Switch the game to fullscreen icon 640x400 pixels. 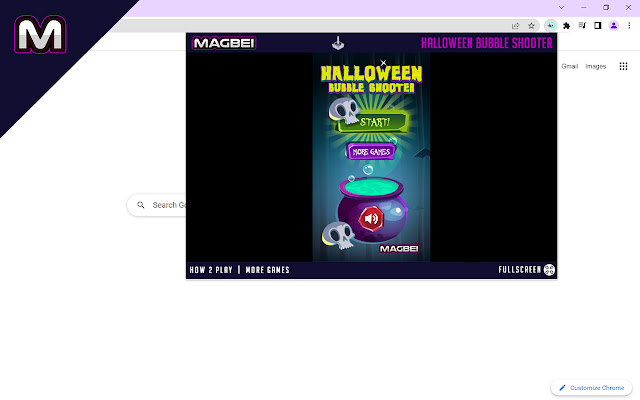coord(549,270)
